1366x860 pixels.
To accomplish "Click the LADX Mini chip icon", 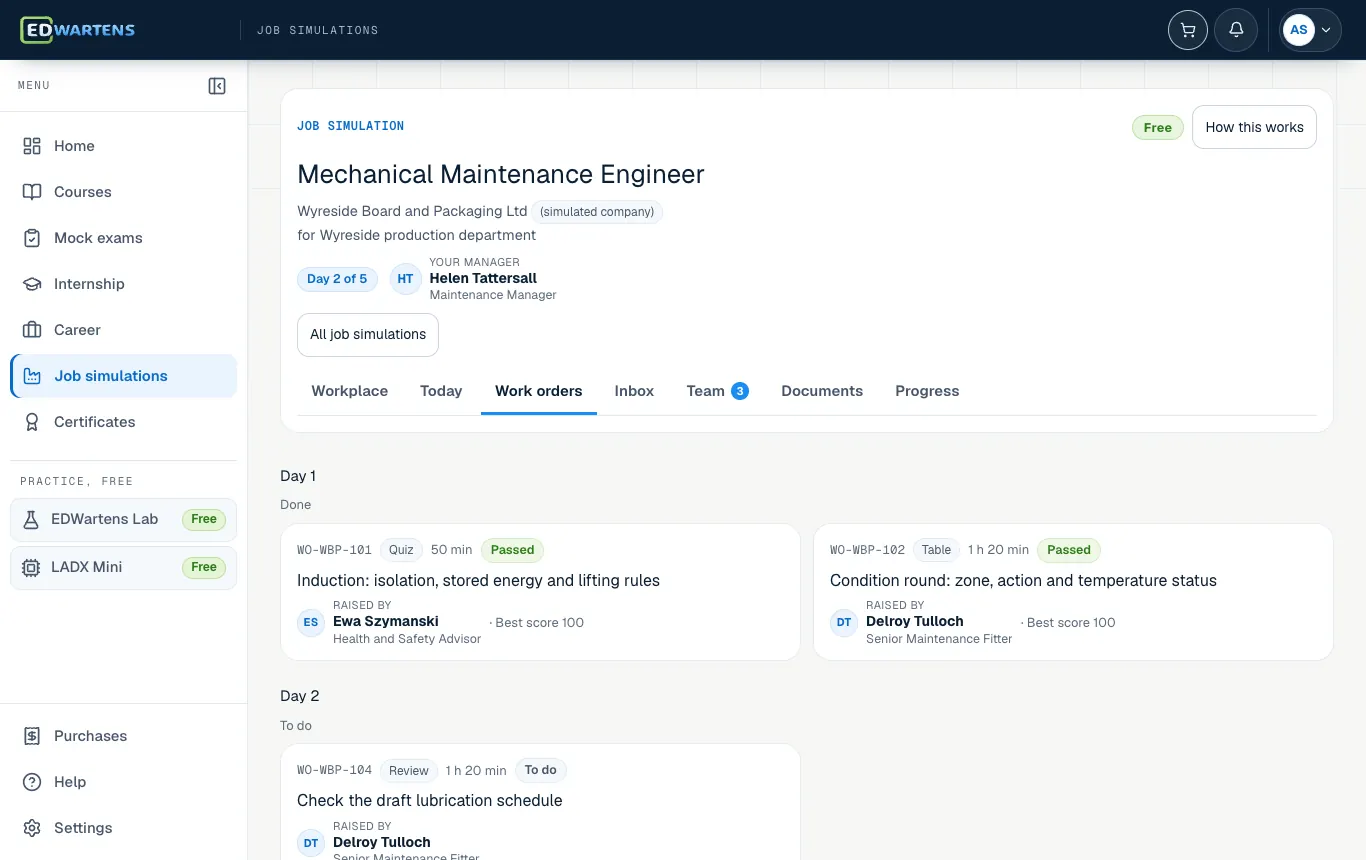I will point(31,567).
